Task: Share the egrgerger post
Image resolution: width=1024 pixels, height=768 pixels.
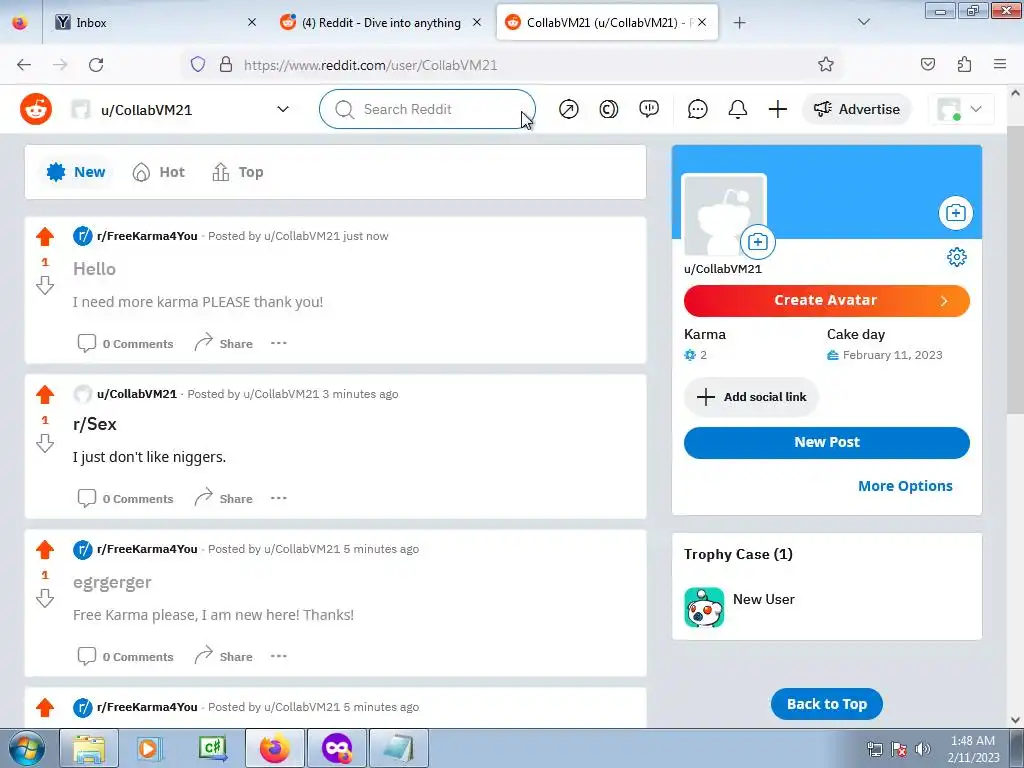Action: pos(223,656)
